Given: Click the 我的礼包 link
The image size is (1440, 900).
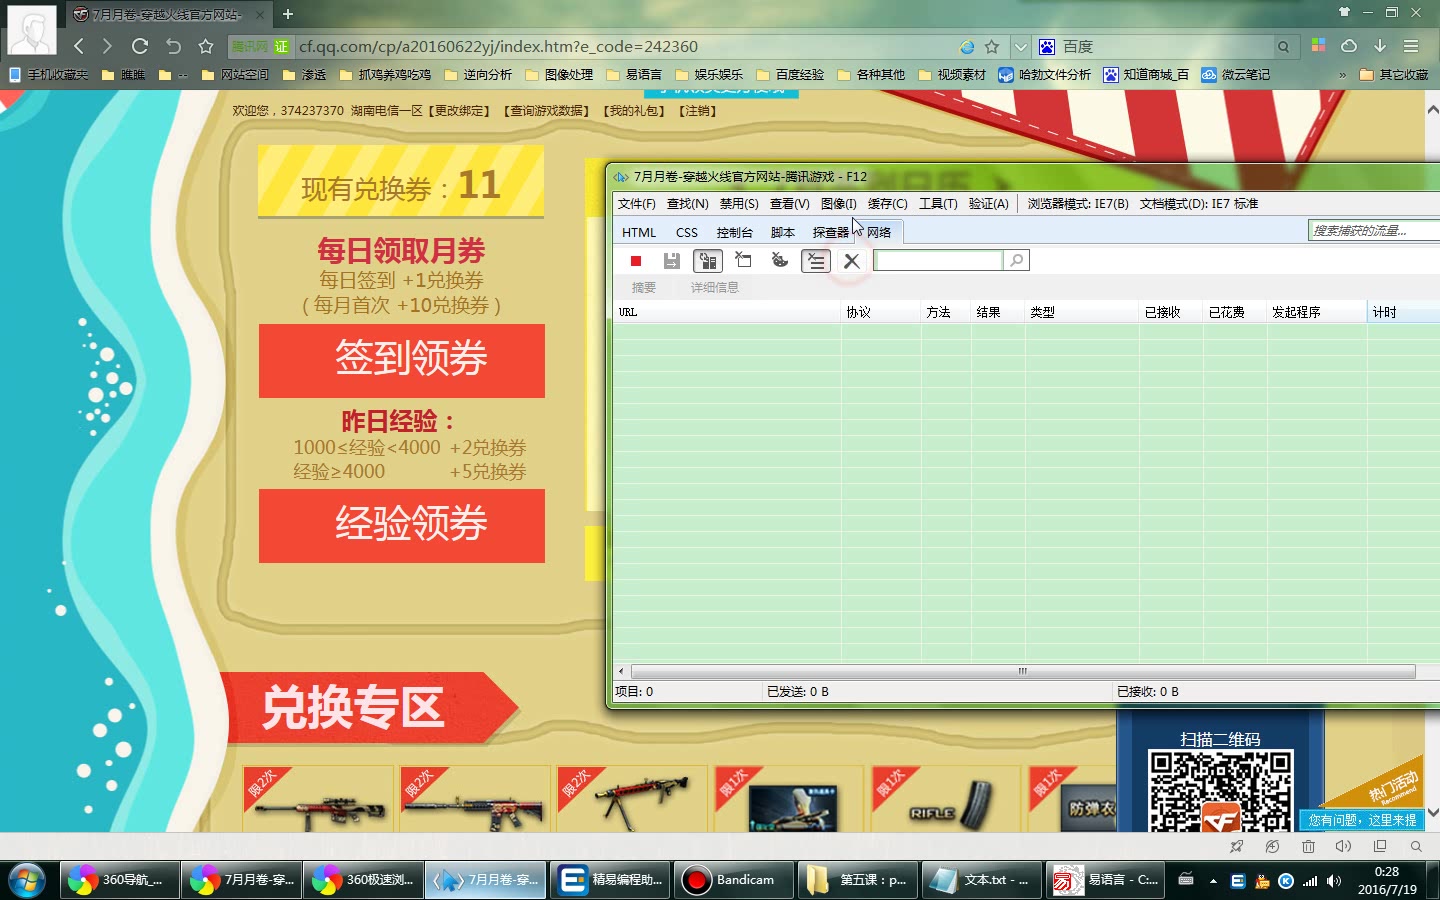Looking at the screenshot, I should pos(634,111).
